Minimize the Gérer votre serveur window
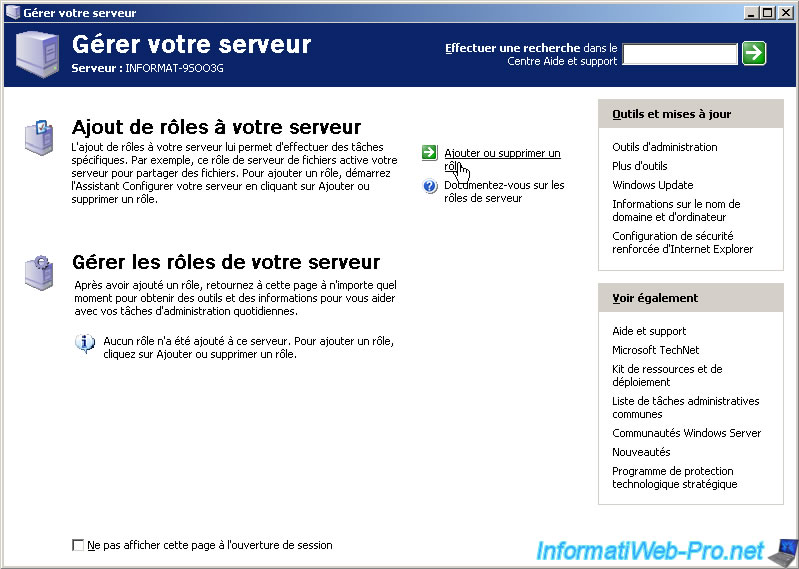 [x=751, y=13]
